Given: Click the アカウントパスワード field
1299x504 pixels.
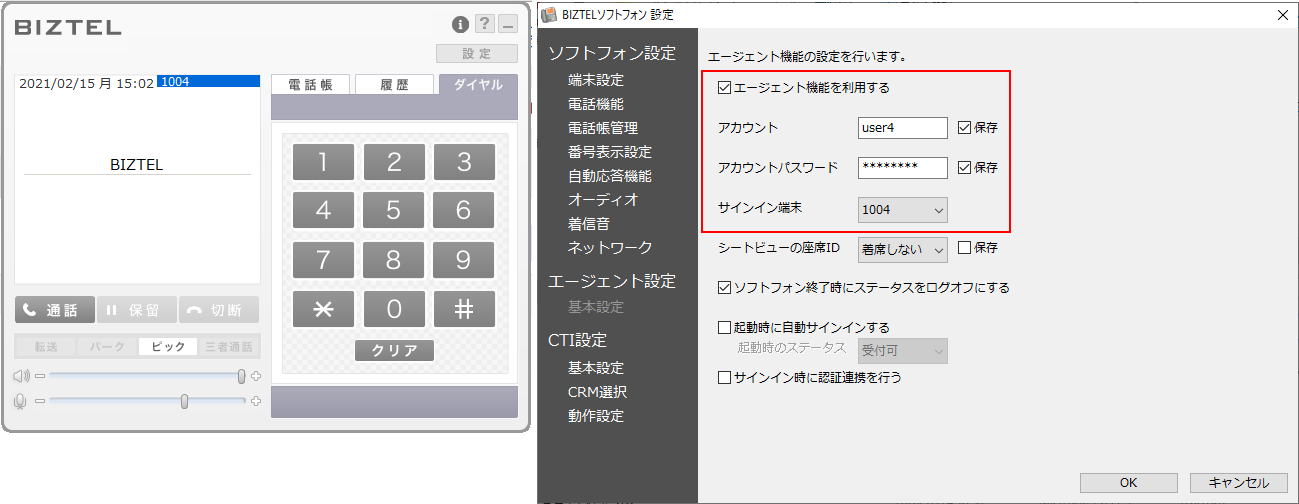Looking at the screenshot, I should coord(903,168).
